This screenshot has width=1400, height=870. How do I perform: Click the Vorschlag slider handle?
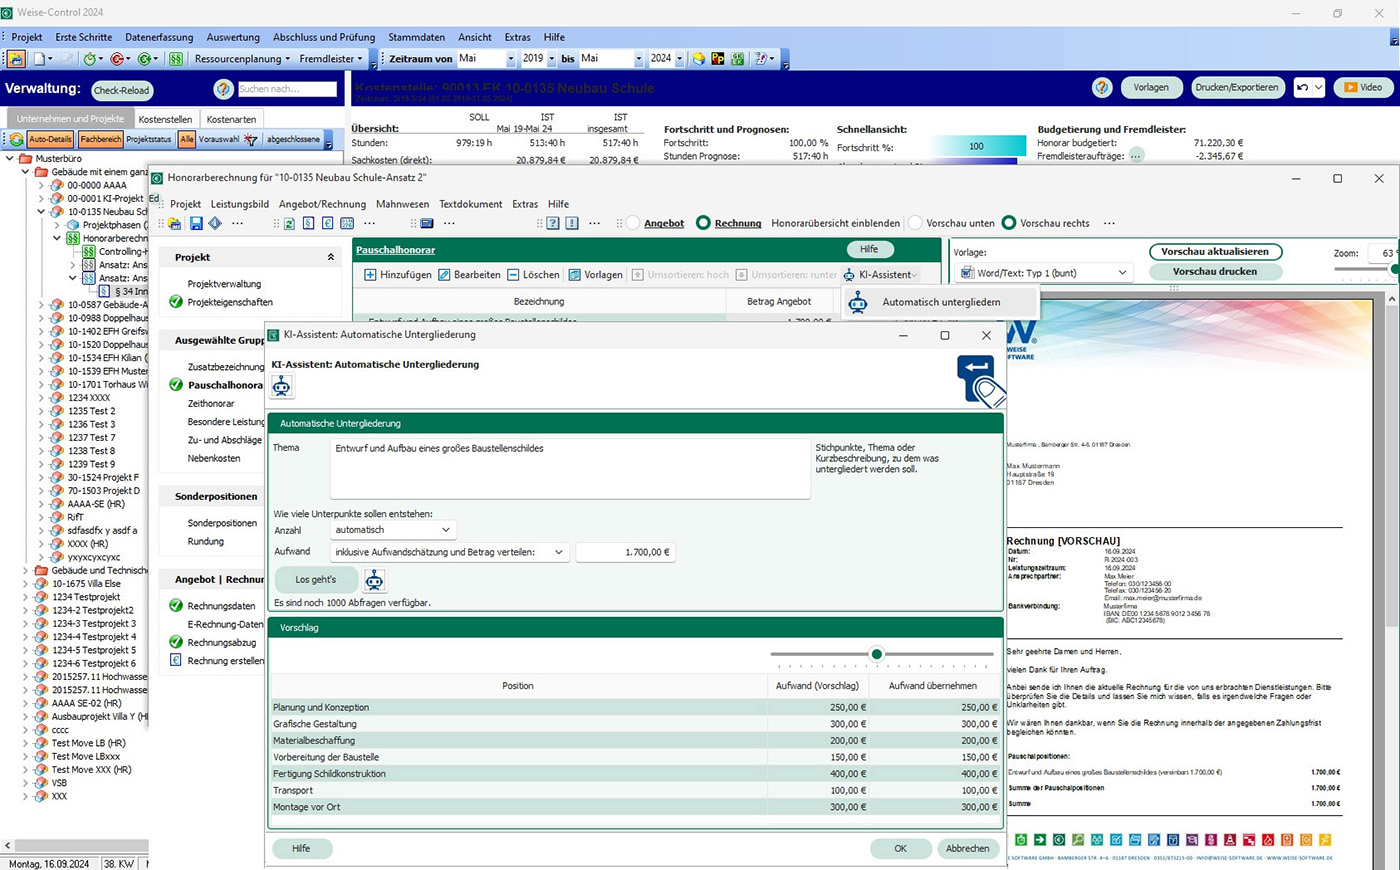coord(877,654)
